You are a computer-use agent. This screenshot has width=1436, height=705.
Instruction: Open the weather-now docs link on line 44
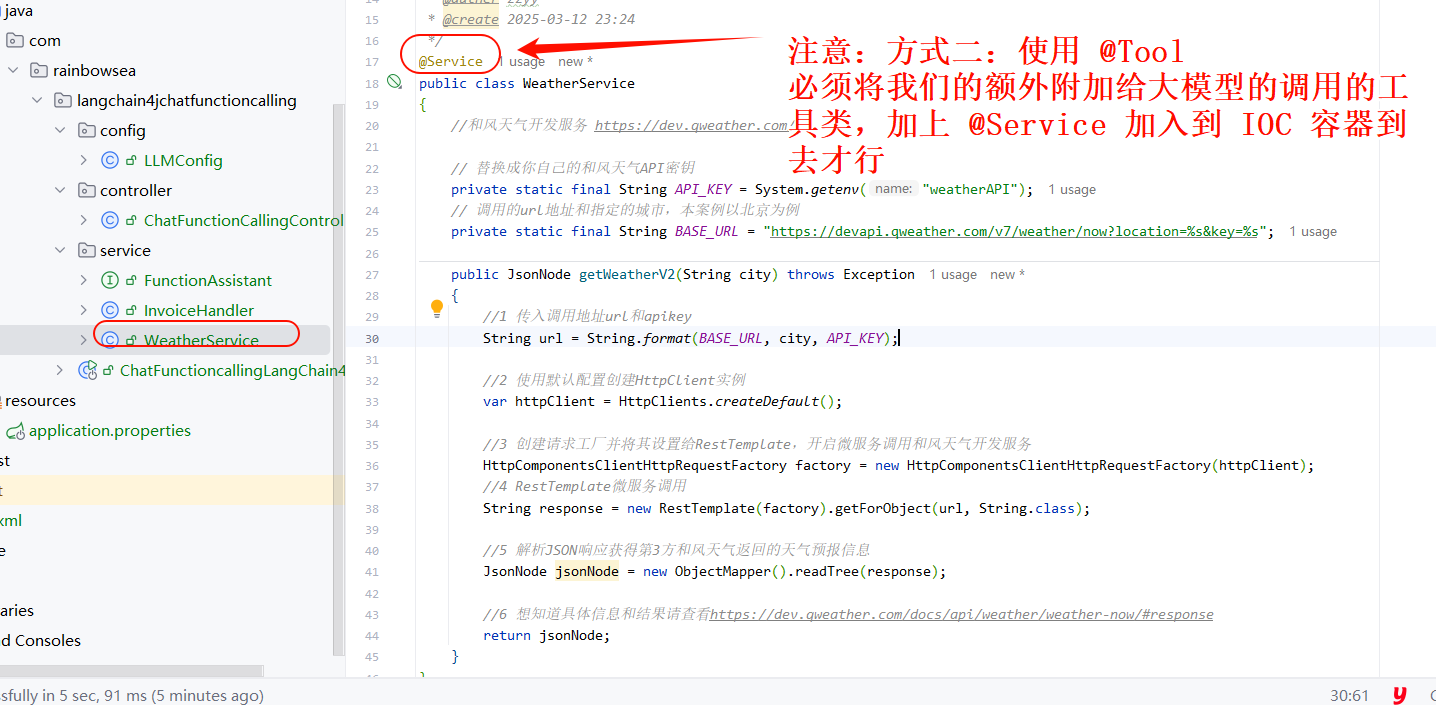pyautogui.click(x=960, y=614)
